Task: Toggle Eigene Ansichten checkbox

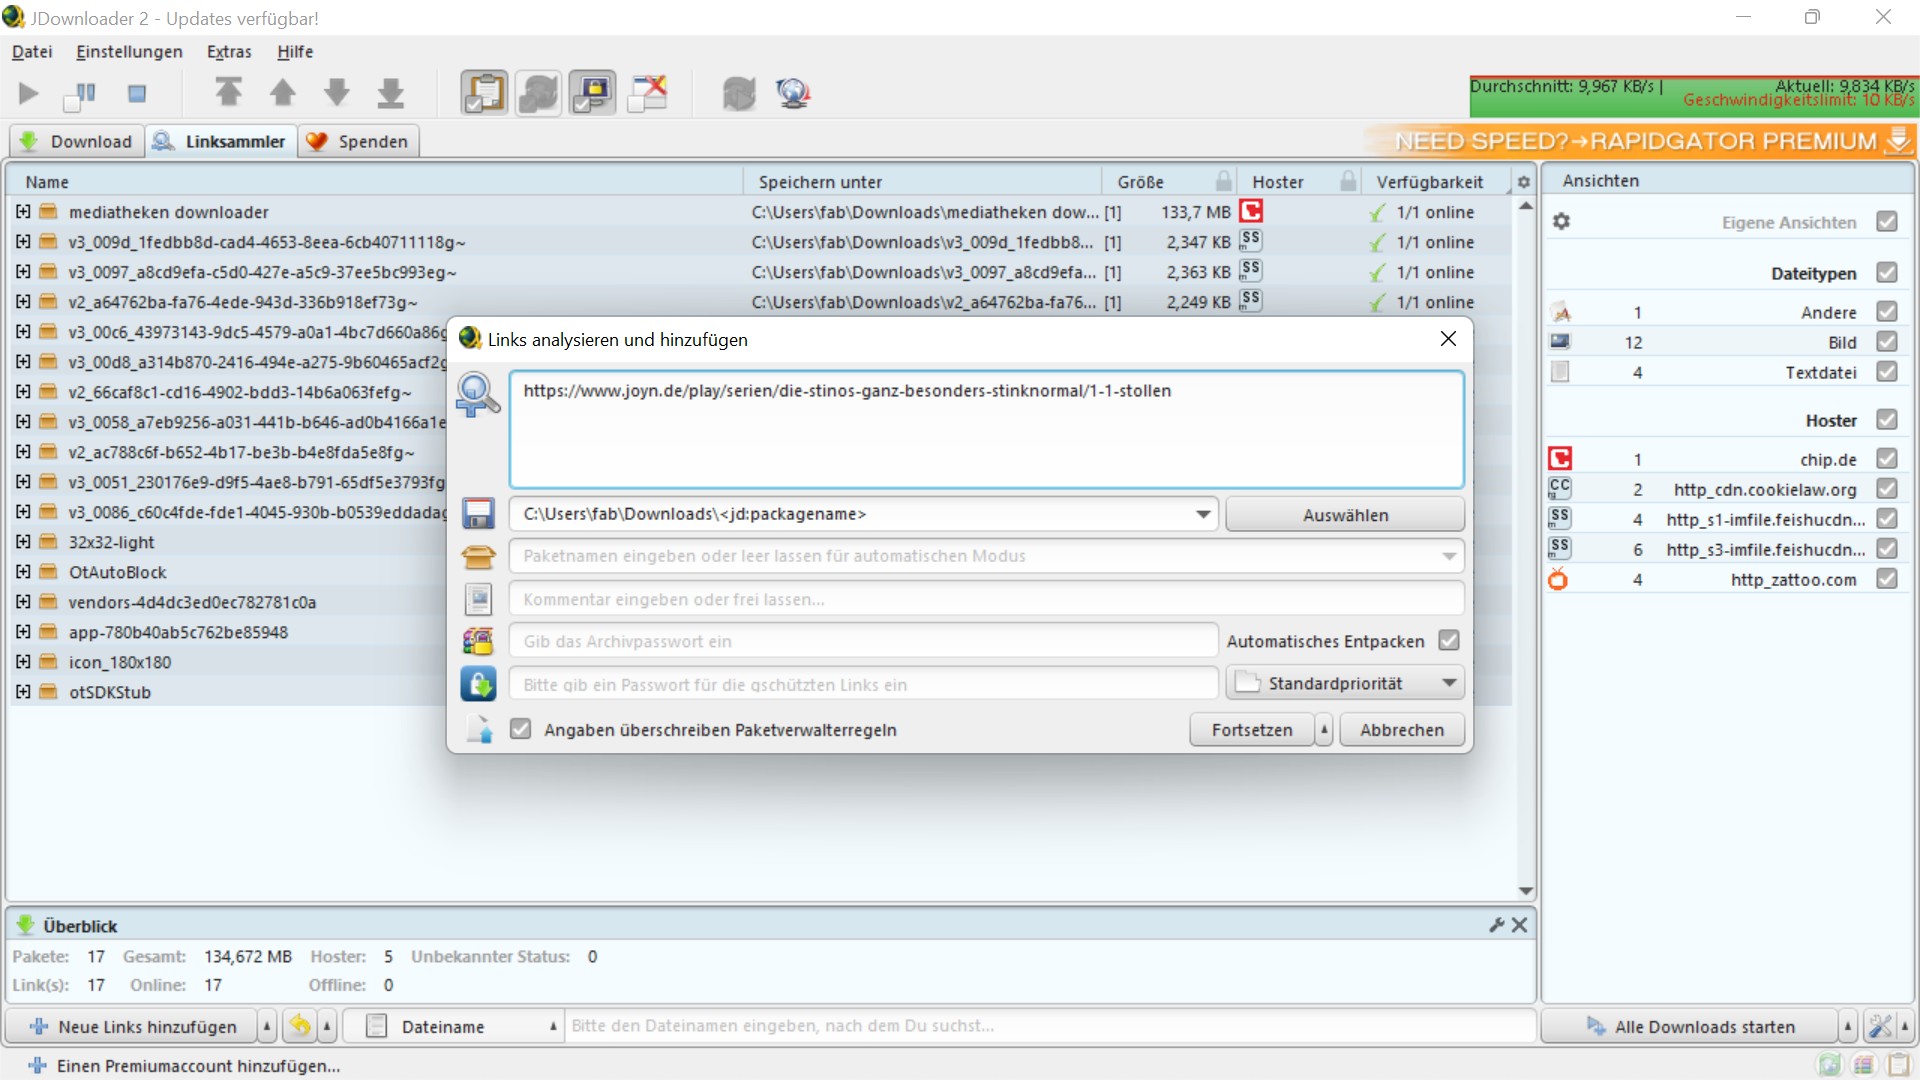Action: click(1887, 221)
